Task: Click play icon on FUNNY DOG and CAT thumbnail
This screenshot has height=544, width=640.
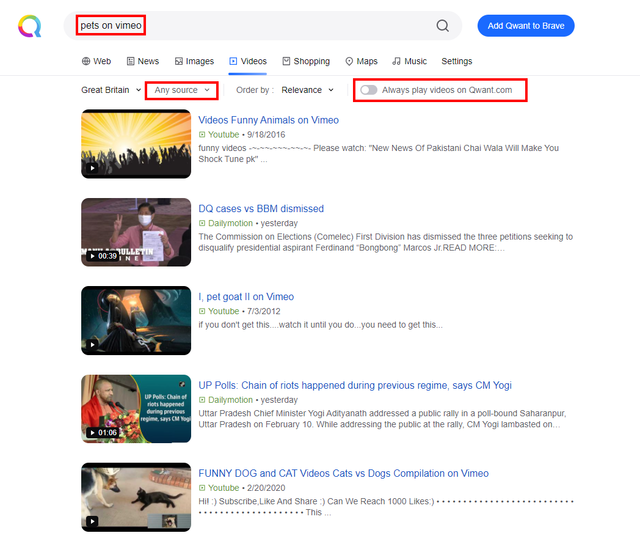Action: coord(92,521)
